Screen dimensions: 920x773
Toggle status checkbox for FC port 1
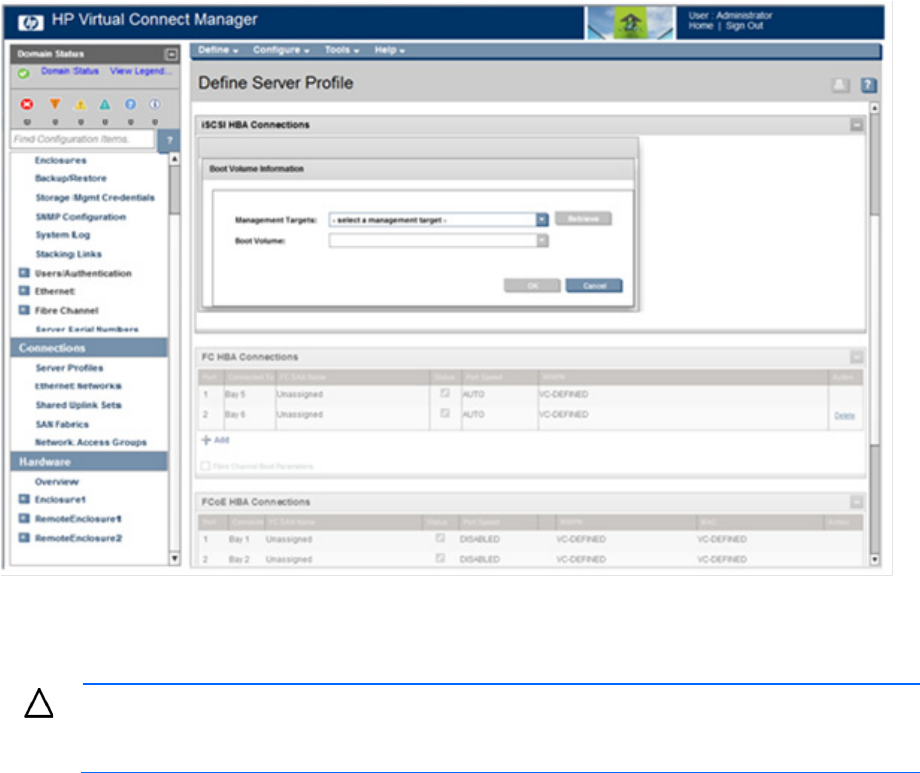(x=445, y=393)
